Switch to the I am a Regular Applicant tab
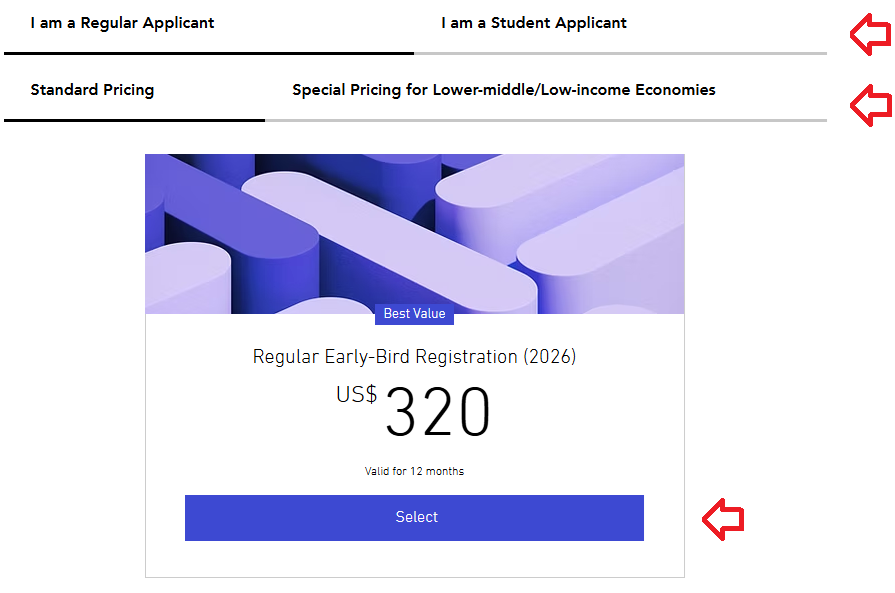Screen dimensions: 895x593 tap(122, 23)
